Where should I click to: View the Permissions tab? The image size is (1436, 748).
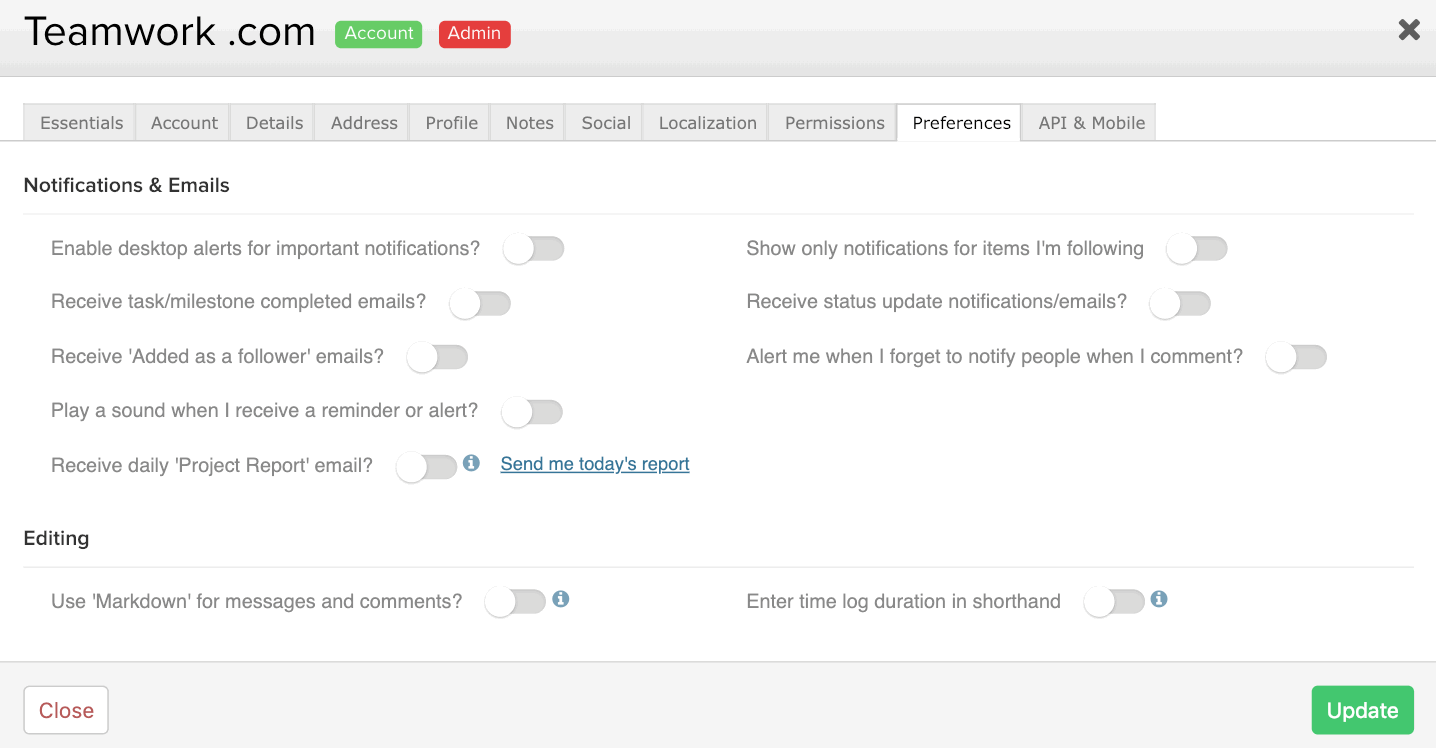click(834, 123)
